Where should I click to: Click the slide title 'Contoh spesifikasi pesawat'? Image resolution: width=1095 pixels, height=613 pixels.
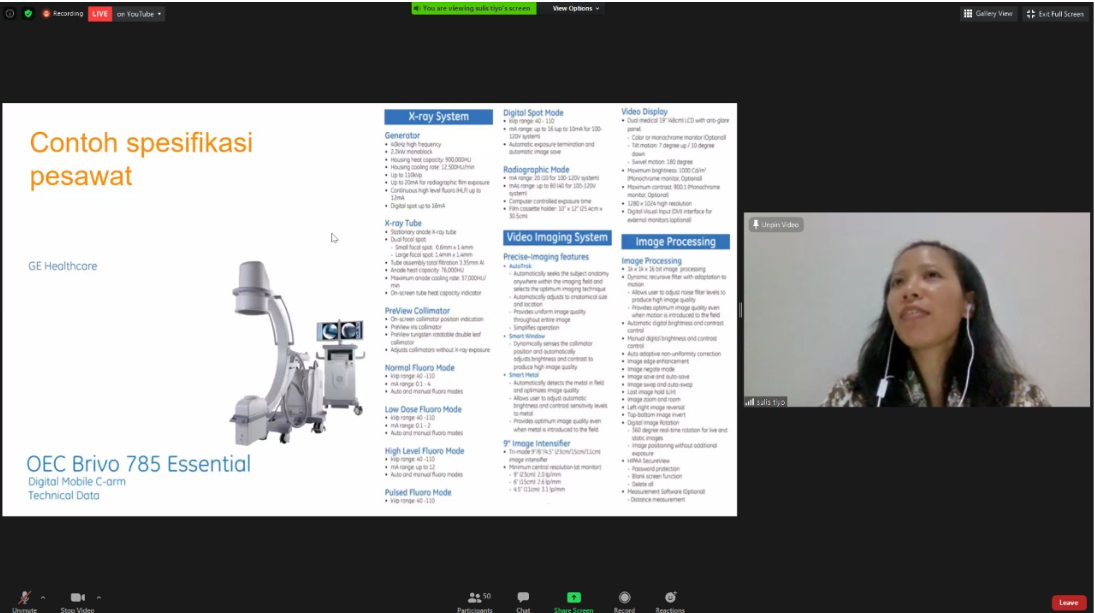click(x=141, y=159)
